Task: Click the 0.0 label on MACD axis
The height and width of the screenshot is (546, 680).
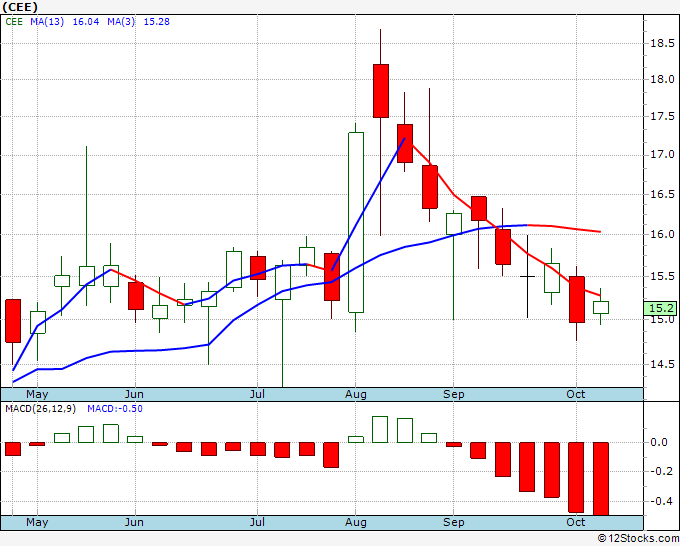Action: click(659, 442)
